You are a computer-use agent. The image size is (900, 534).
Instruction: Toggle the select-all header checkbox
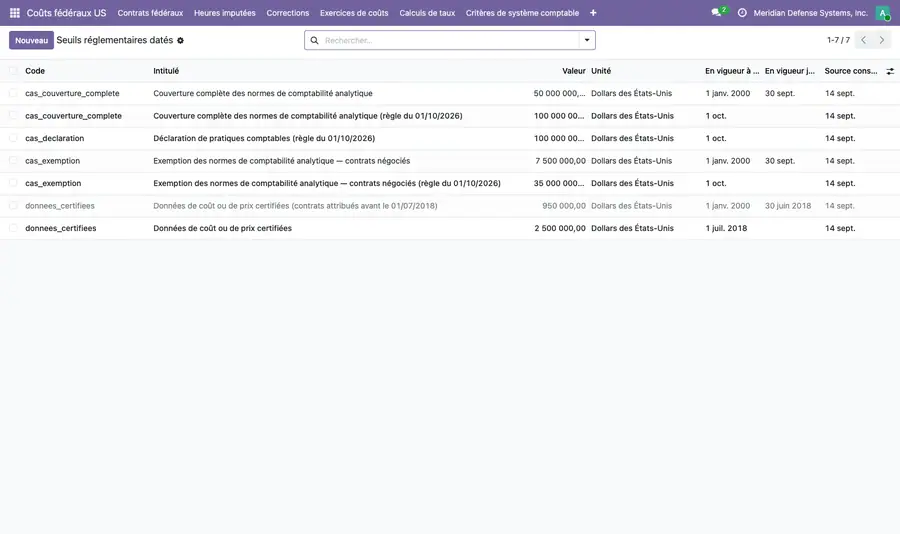[x=13, y=71]
